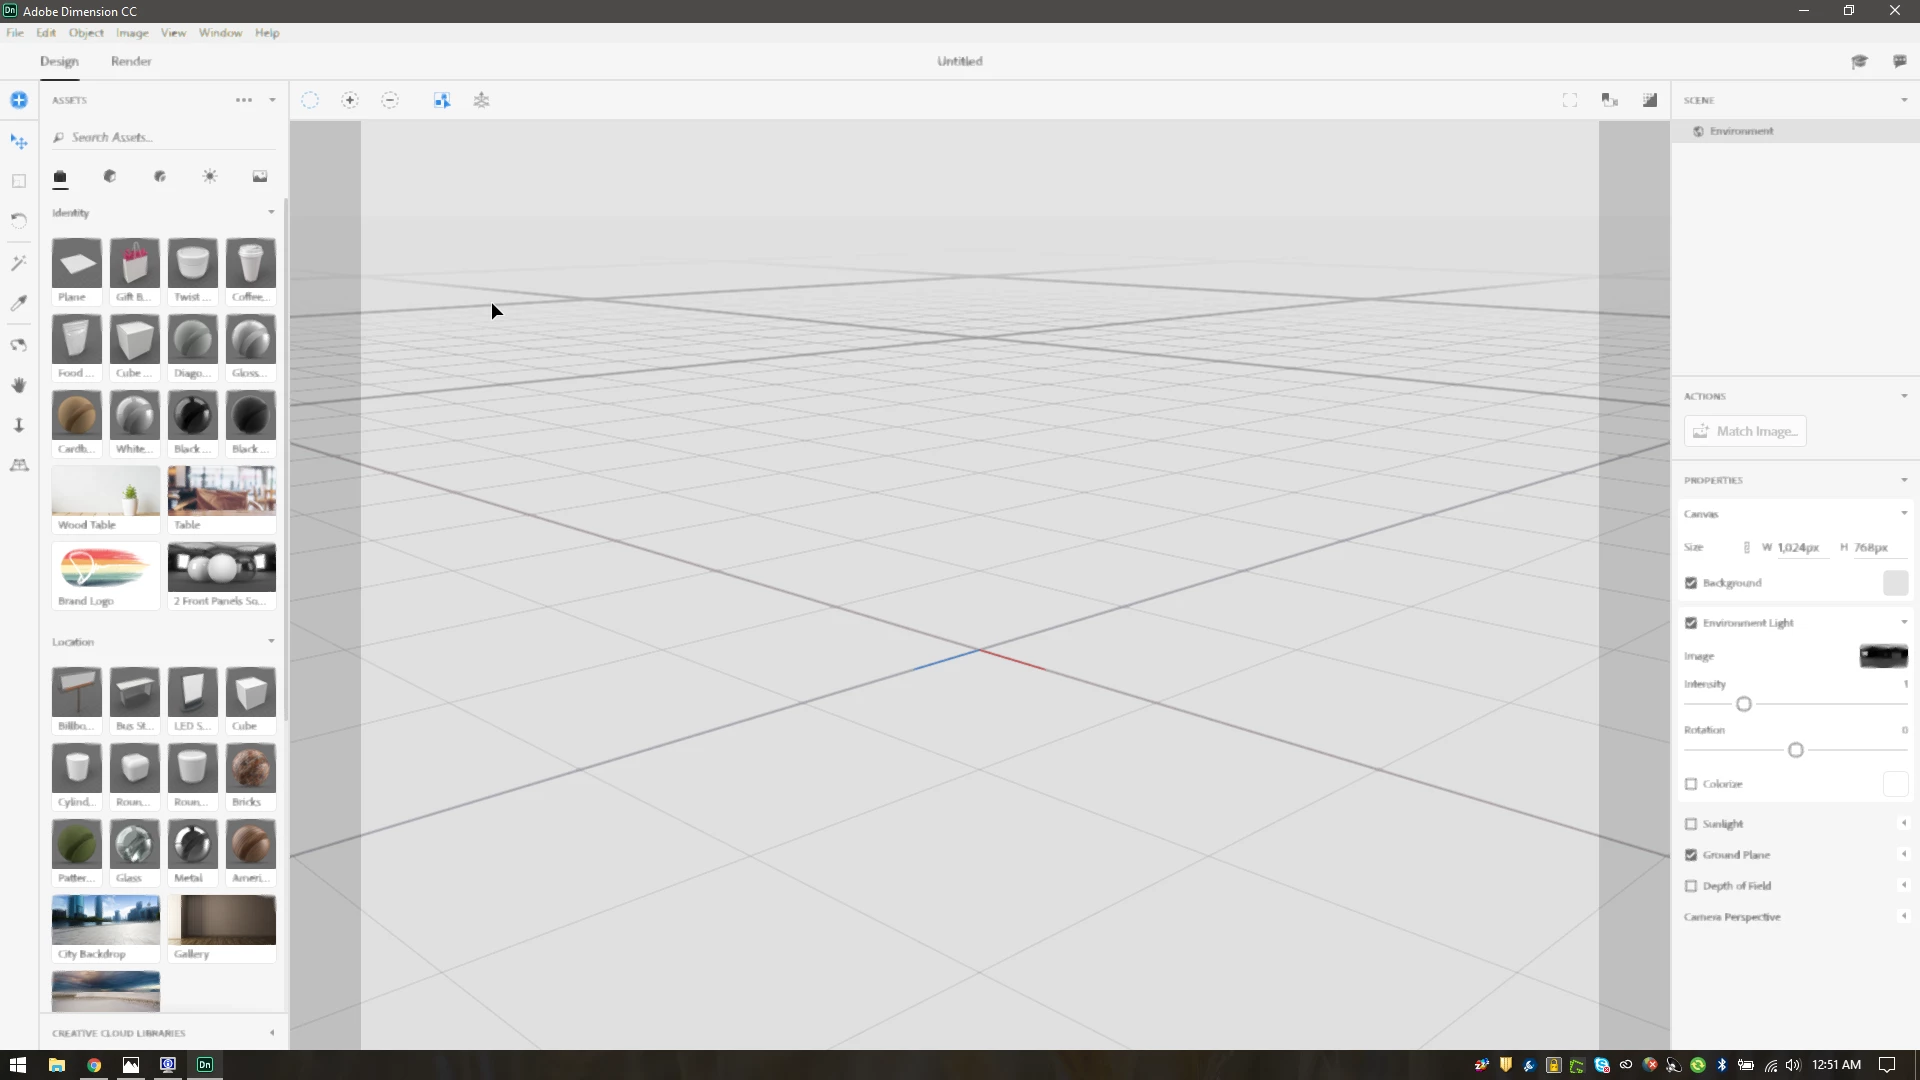Switch to the Render tab
Image resolution: width=1920 pixels, height=1080 pixels.
[x=131, y=61]
